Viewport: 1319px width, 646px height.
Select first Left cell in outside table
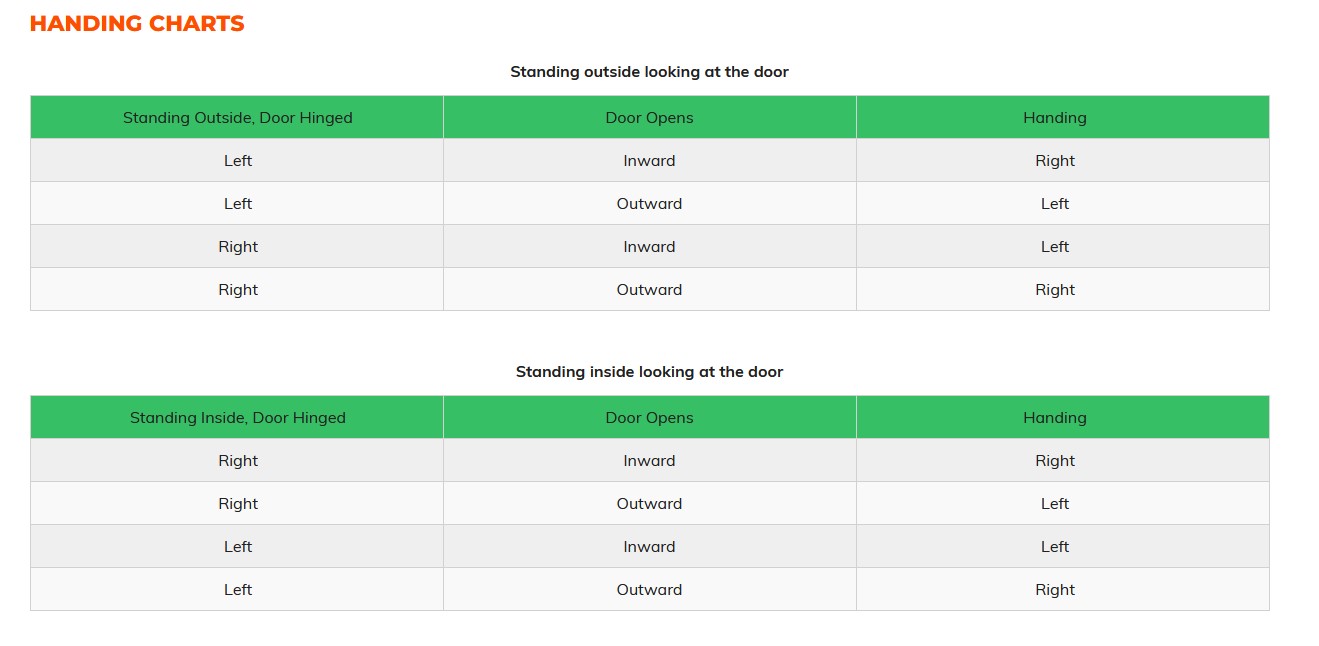tap(237, 160)
